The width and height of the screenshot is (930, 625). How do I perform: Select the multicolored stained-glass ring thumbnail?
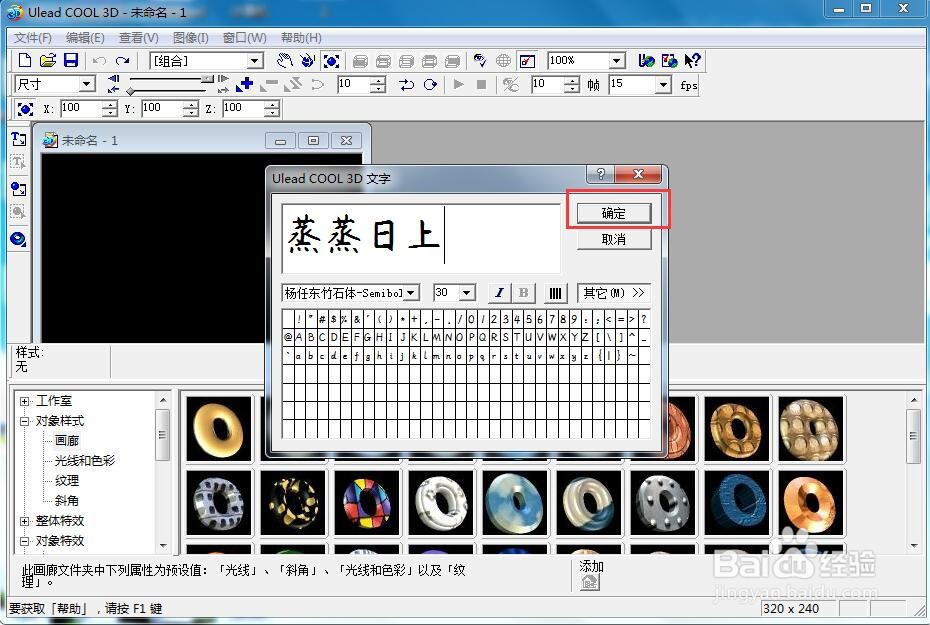pos(367,503)
